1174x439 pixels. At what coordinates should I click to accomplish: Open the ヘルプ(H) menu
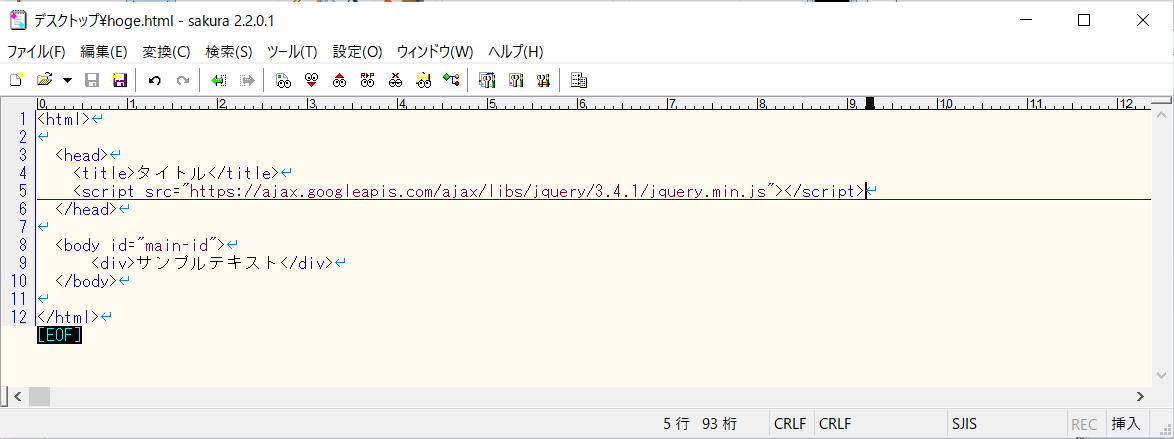[516, 52]
